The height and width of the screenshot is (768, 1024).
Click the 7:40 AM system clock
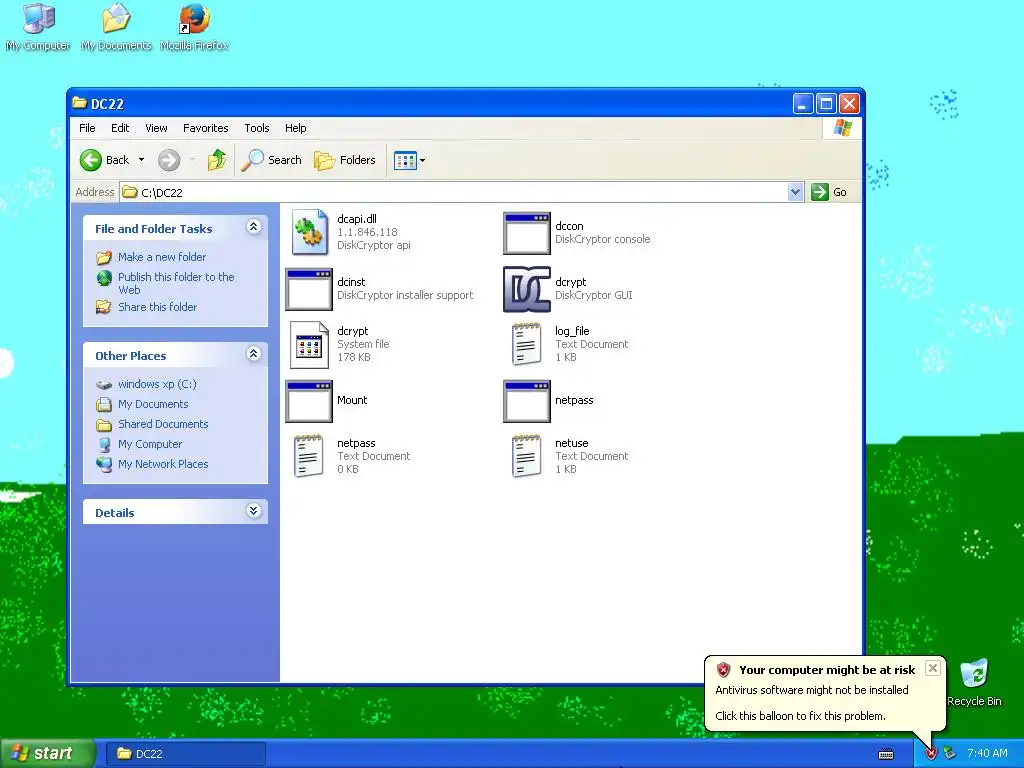pyautogui.click(x=987, y=754)
